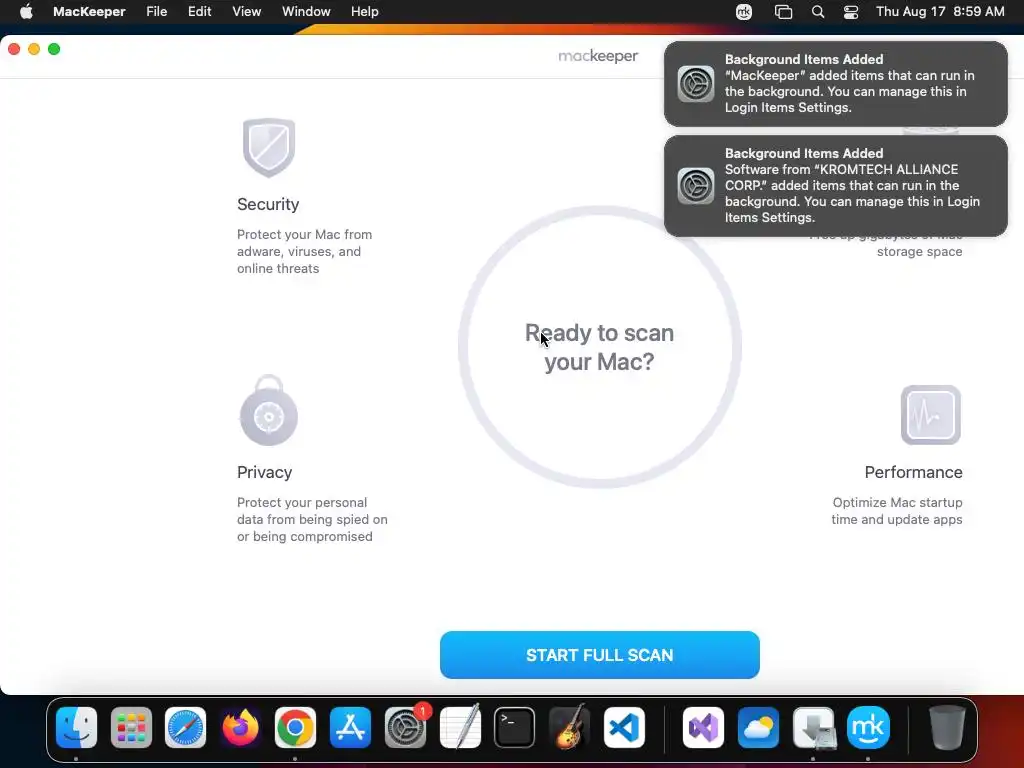Open the Apple menu
The width and height of the screenshot is (1024, 768).
[26, 12]
